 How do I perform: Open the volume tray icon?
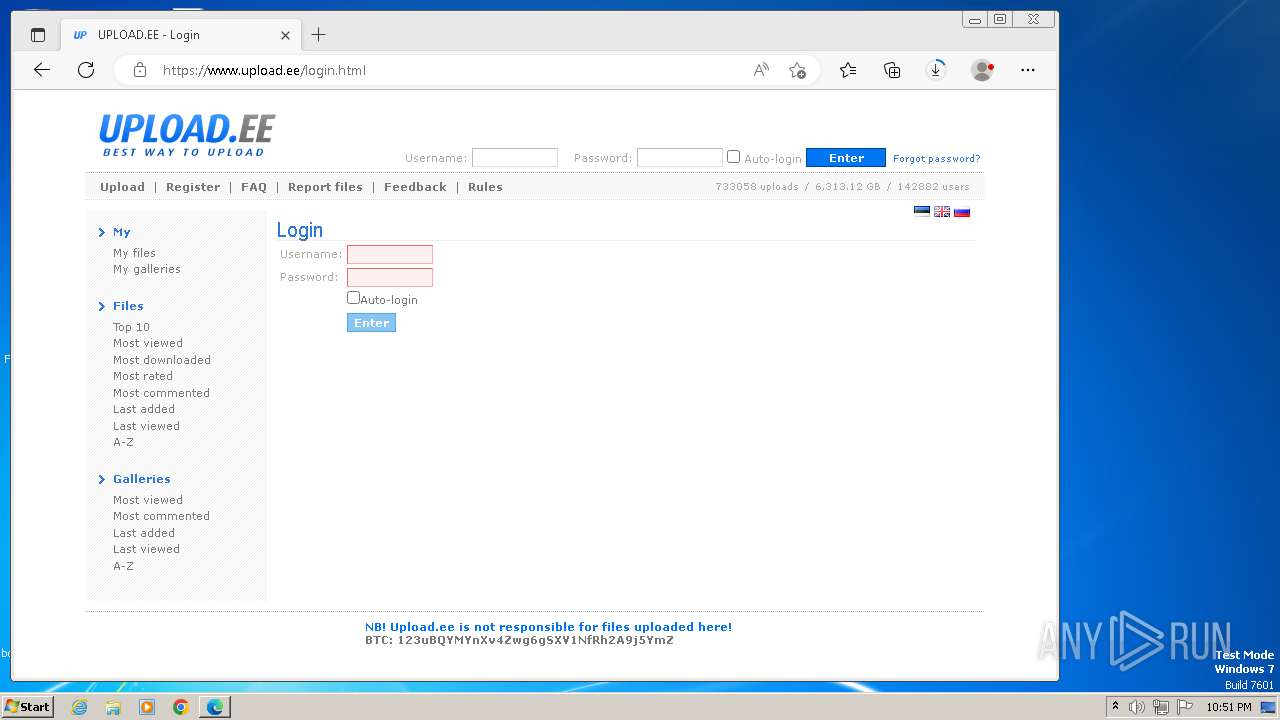click(1137, 707)
